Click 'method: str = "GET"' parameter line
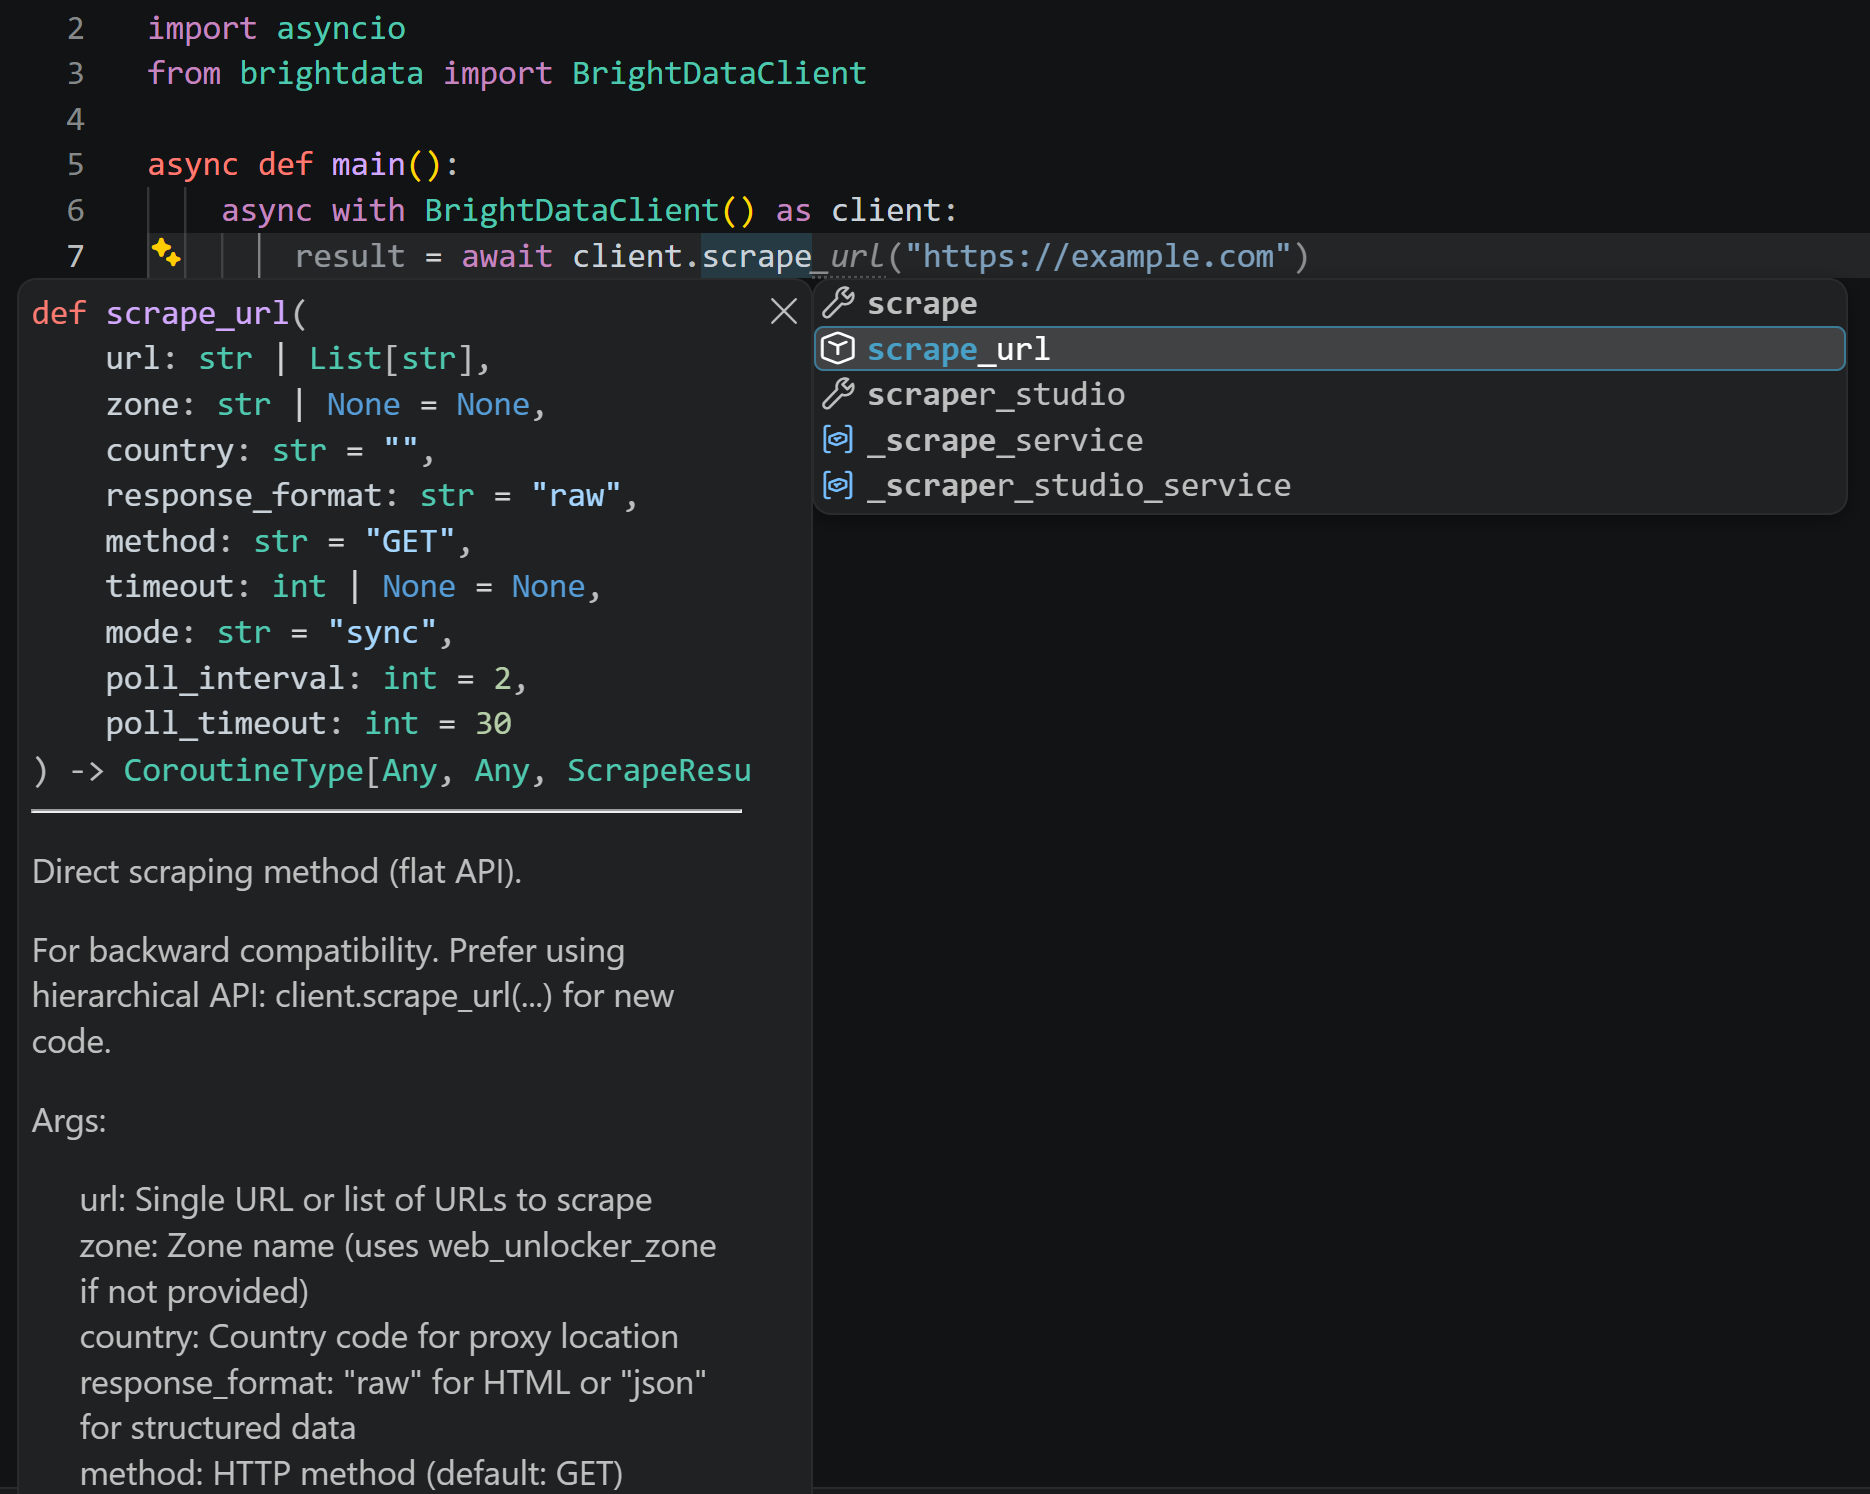This screenshot has height=1494, width=1870. 288,541
